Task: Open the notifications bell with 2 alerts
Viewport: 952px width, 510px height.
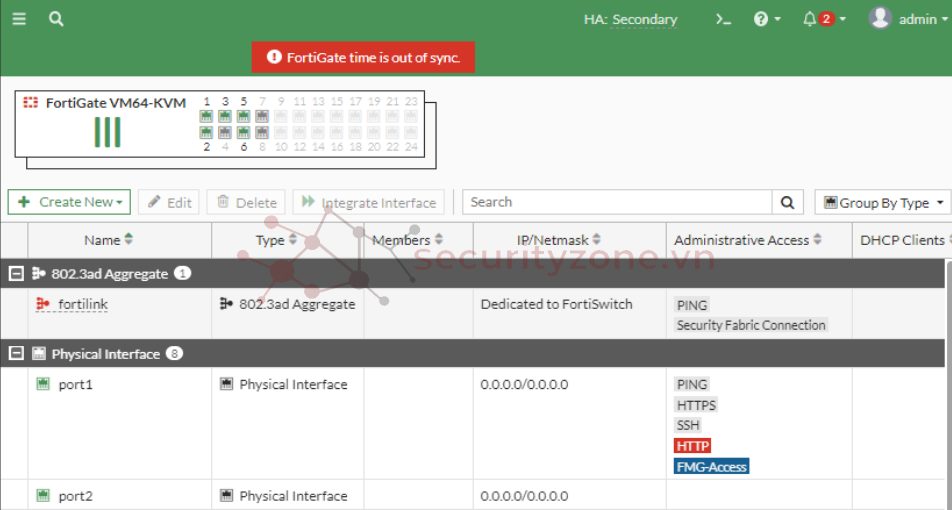Action: point(824,19)
